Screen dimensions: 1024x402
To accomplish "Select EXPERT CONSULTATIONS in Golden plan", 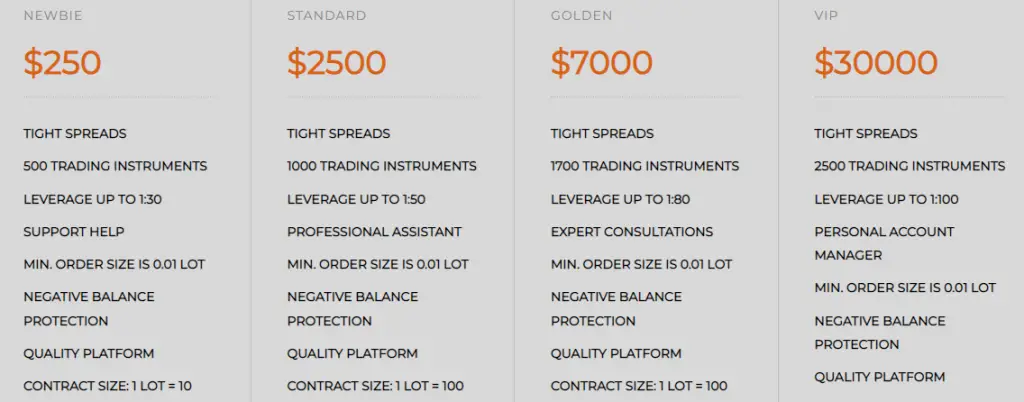I will tap(631, 232).
